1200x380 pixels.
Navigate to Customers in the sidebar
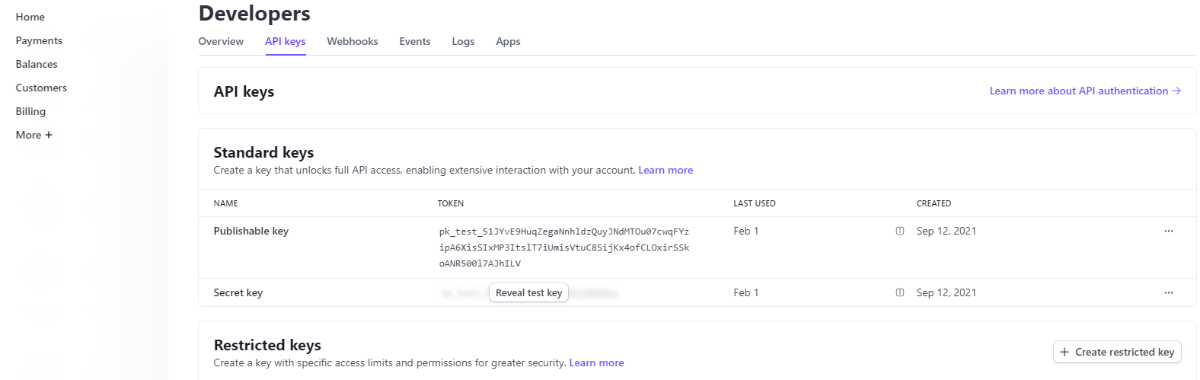[41, 88]
